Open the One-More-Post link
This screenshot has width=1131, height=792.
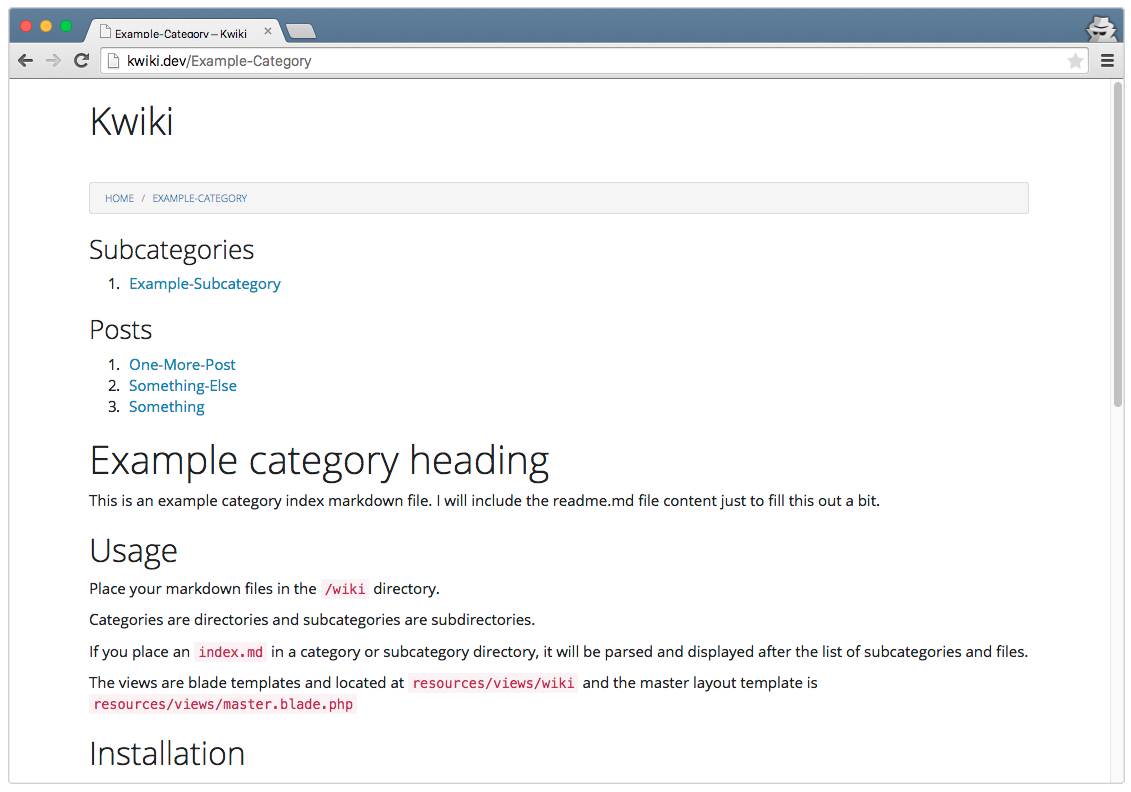182,364
